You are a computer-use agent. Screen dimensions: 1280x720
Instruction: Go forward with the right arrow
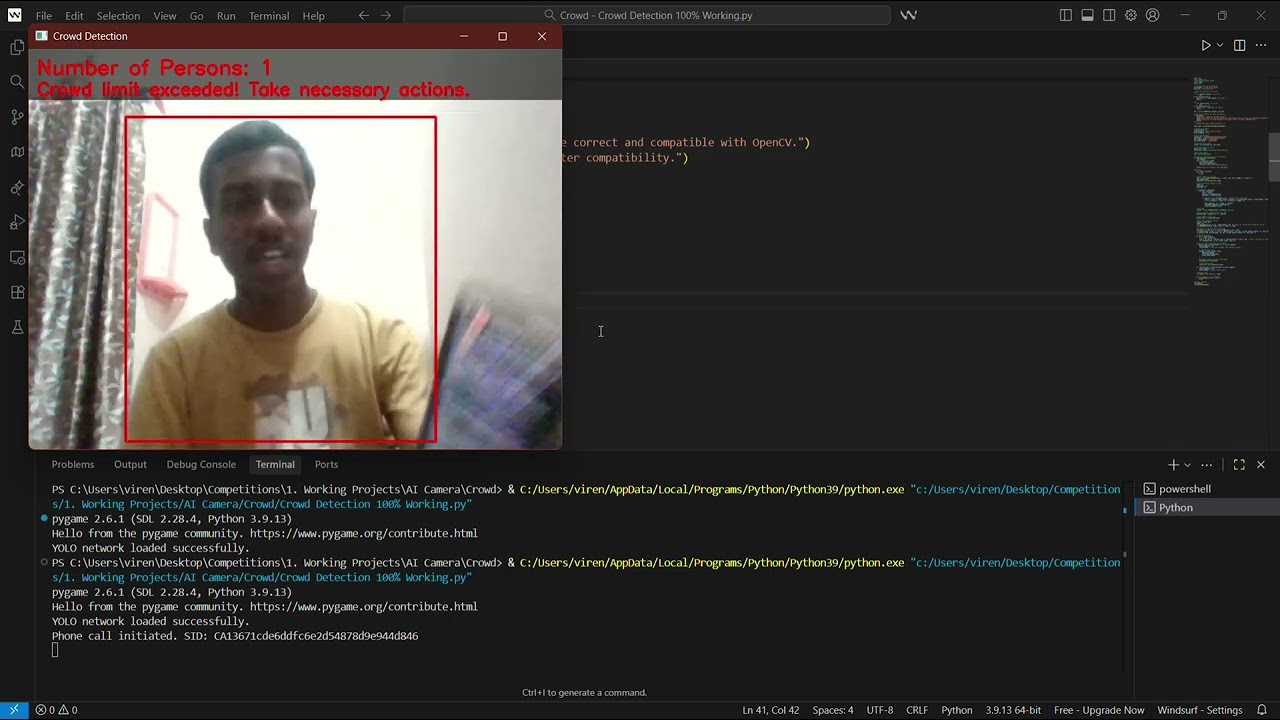pos(386,15)
